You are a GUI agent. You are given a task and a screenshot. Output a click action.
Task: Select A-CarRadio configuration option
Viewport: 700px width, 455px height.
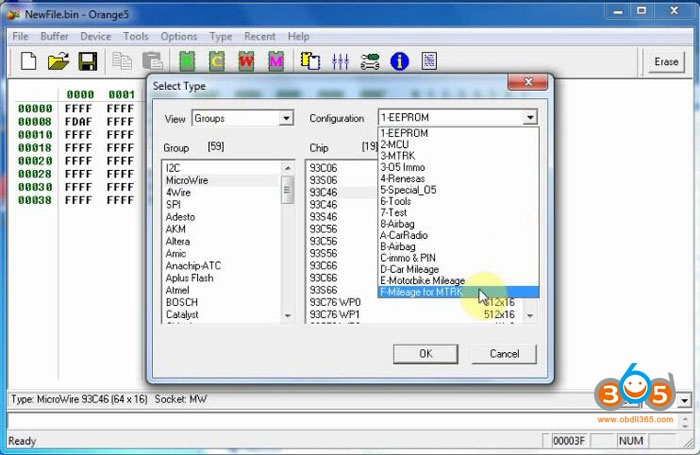pos(458,235)
